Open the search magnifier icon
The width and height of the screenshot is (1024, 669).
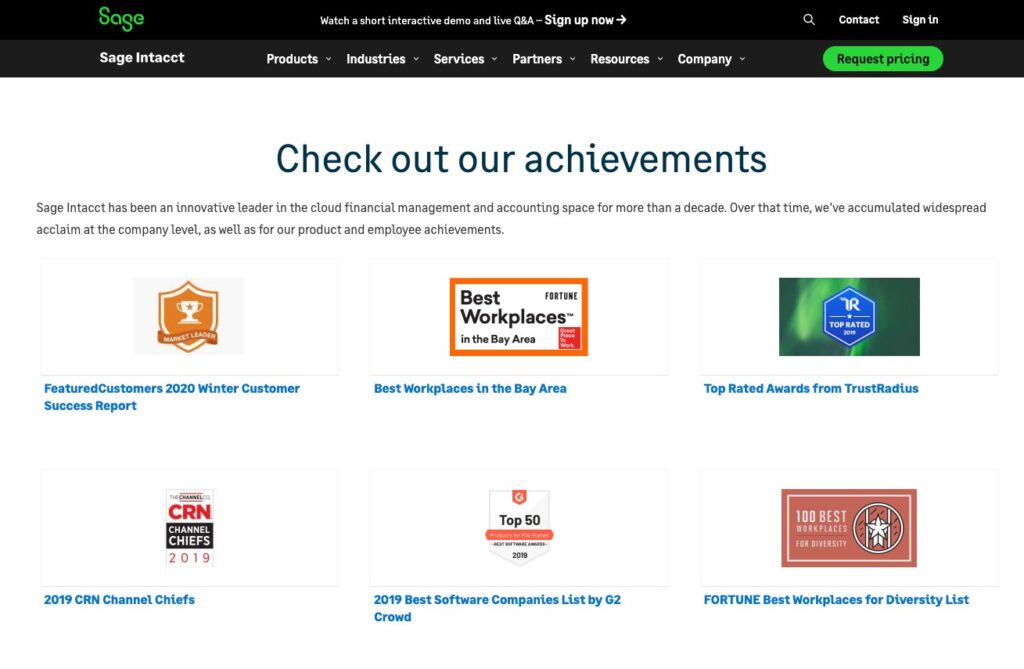click(808, 20)
